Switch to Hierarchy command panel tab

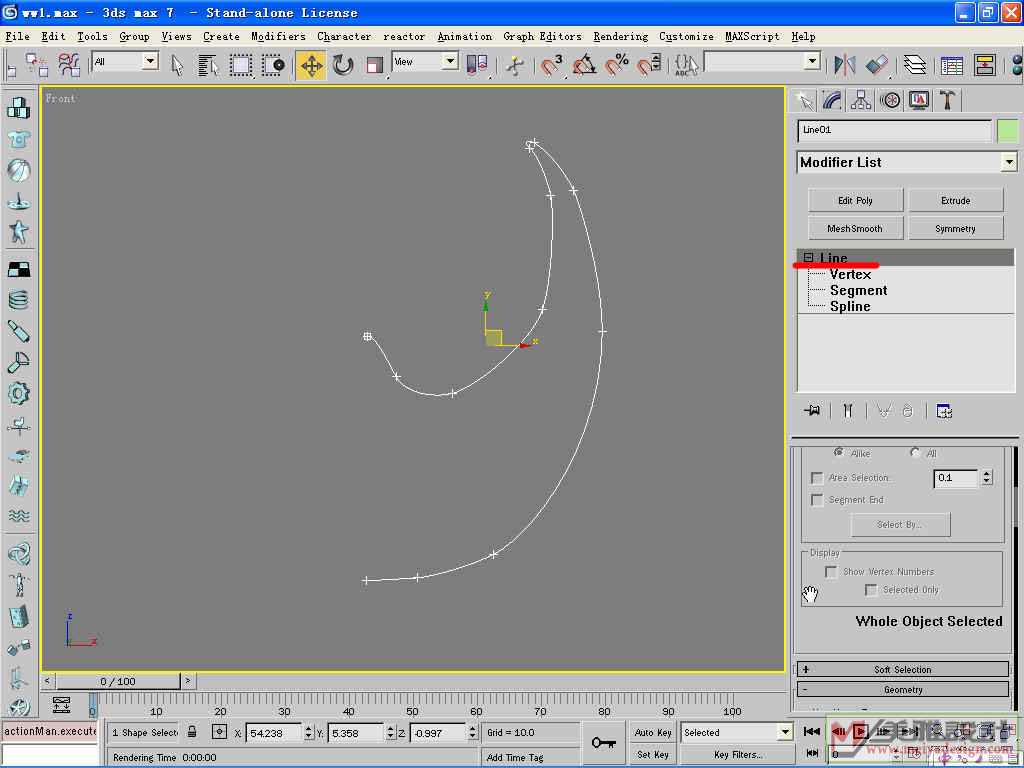coord(861,101)
